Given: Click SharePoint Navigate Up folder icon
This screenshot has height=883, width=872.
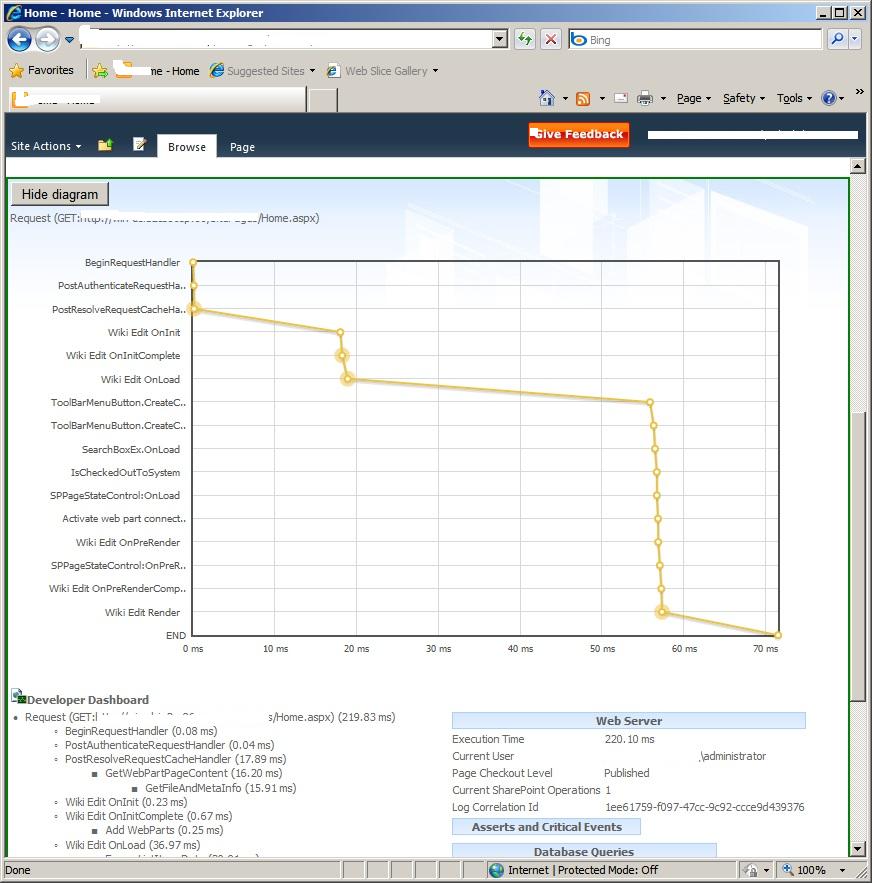Looking at the screenshot, I should [x=105, y=145].
